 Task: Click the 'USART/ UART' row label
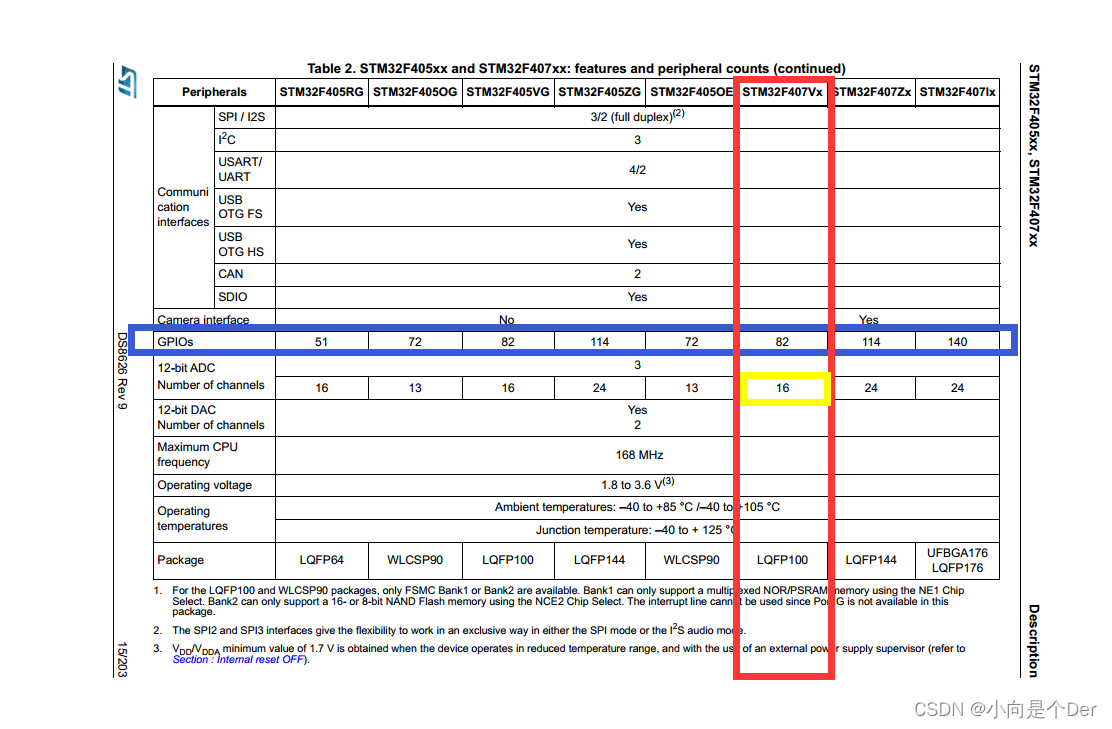coord(240,169)
